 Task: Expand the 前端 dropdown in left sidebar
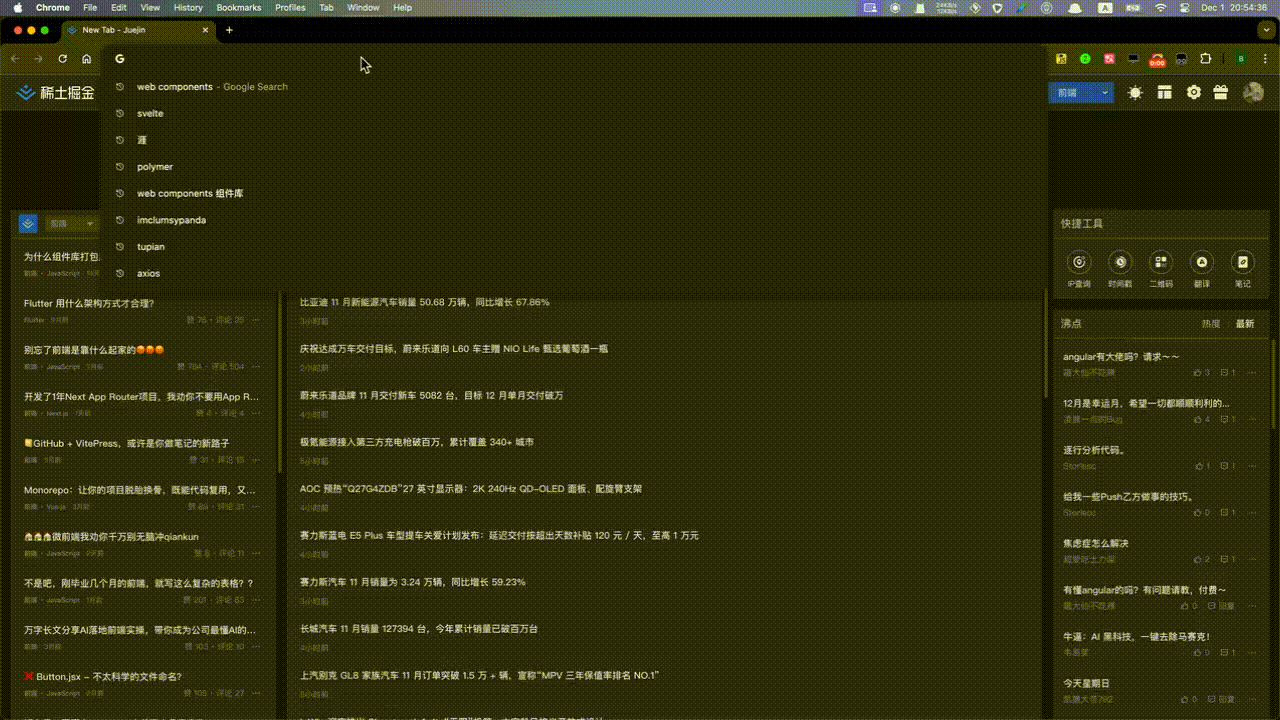pyautogui.click(x=71, y=223)
